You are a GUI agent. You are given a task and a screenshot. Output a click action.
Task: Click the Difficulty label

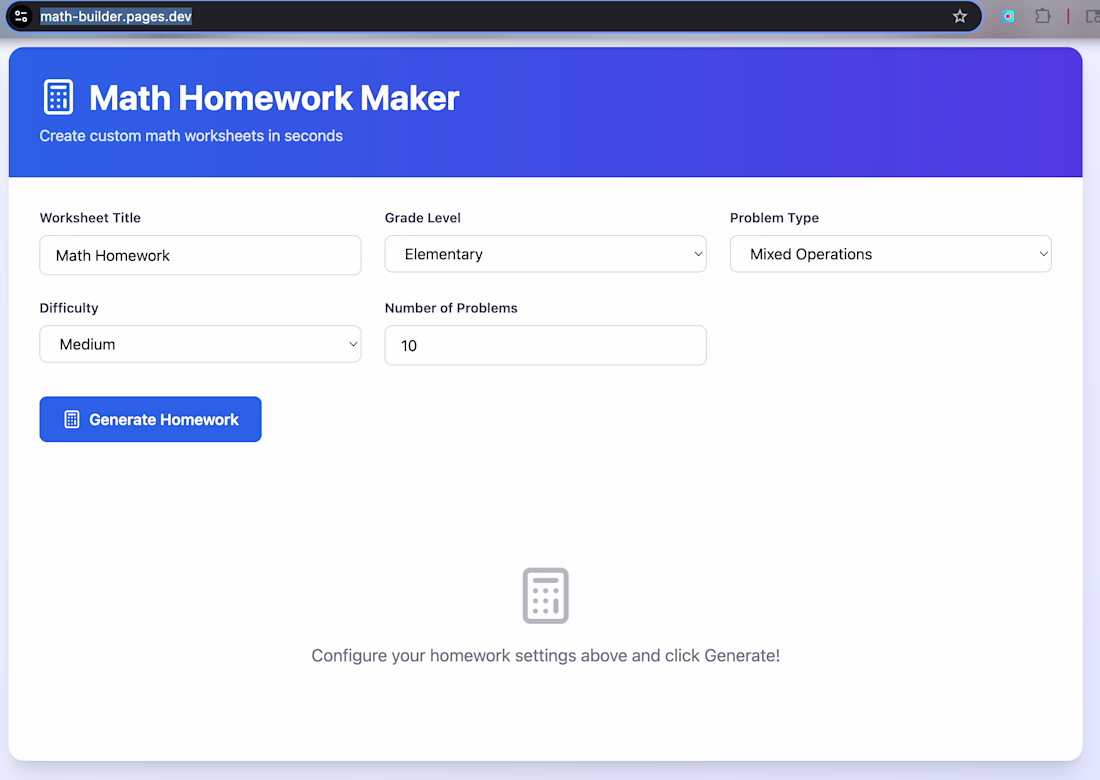point(69,308)
